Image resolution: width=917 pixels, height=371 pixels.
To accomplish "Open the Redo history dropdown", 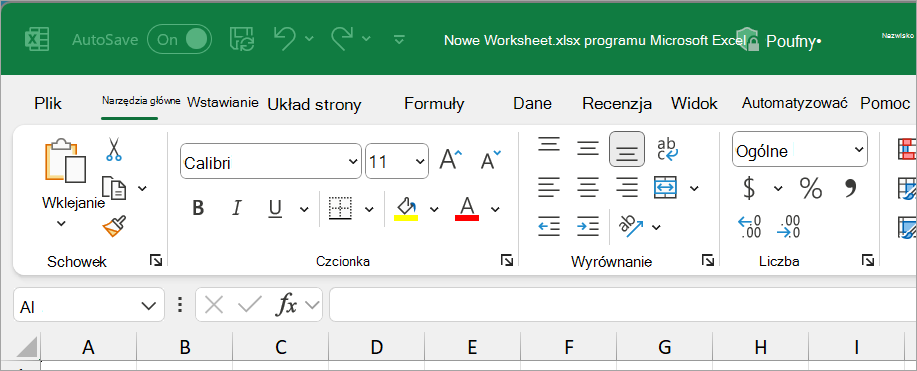I will (366, 39).
